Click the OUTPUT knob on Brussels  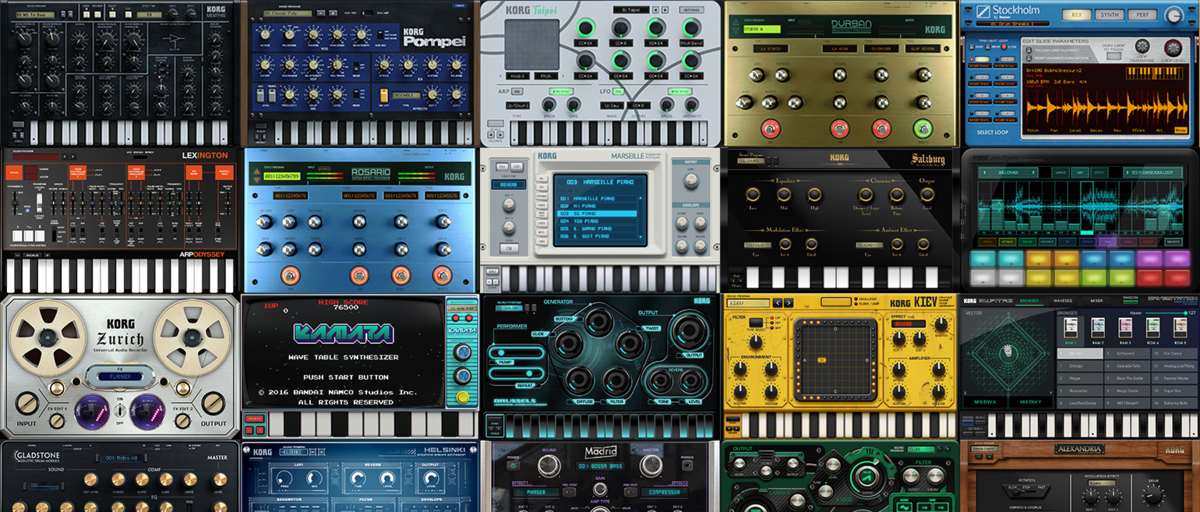pos(689,330)
